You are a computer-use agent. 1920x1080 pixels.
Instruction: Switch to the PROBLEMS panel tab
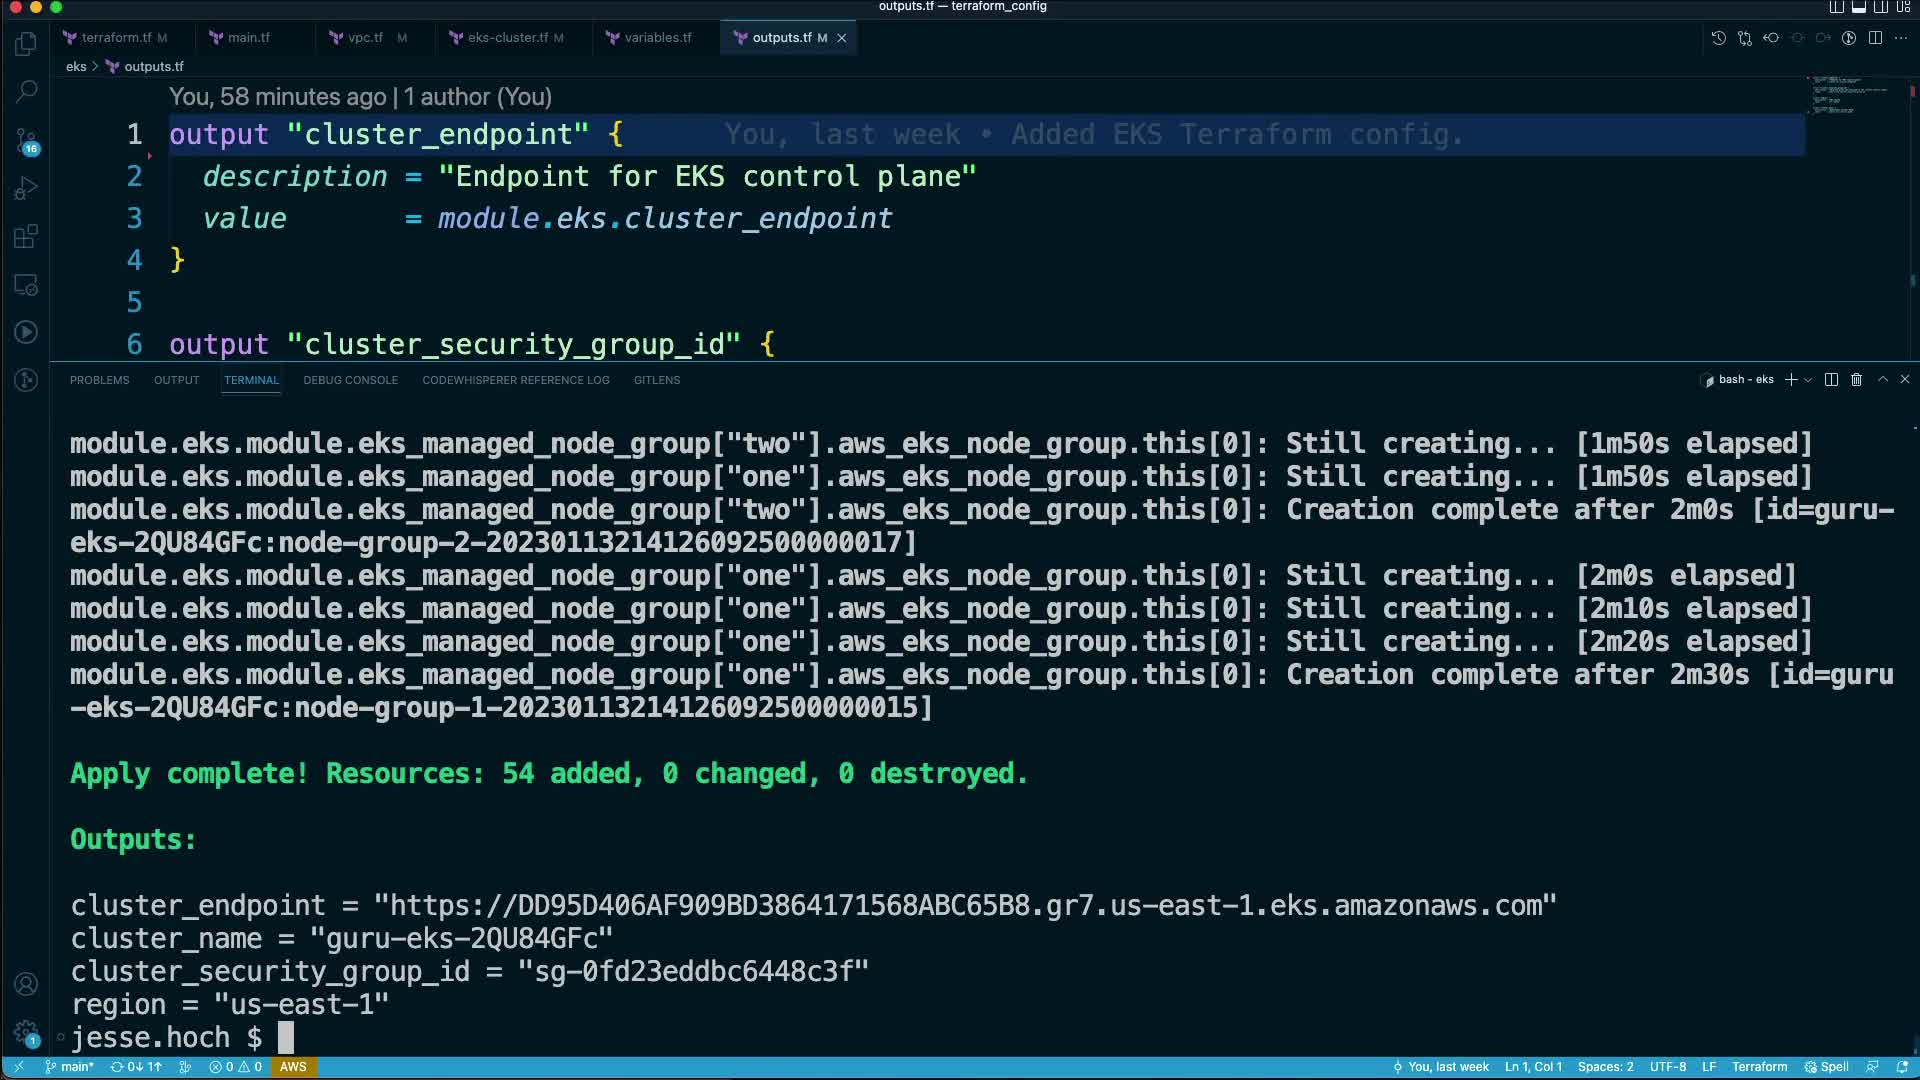point(99,380)
